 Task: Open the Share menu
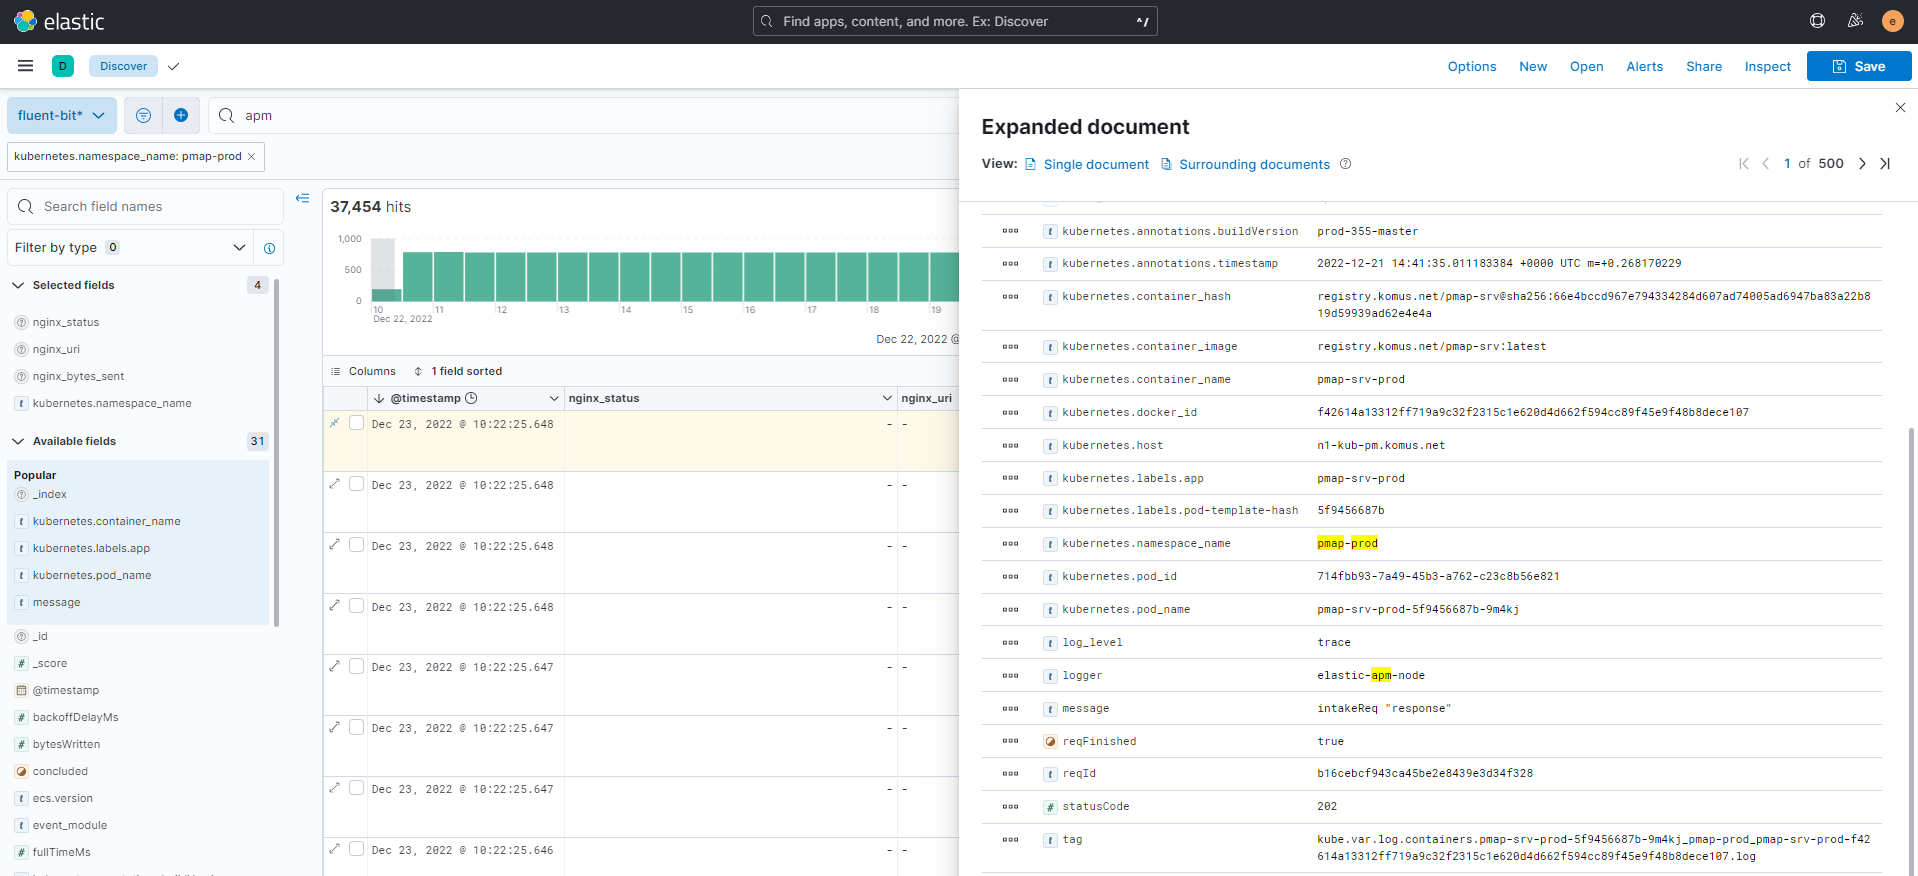pyautogui.click(x=1704, y=67)
